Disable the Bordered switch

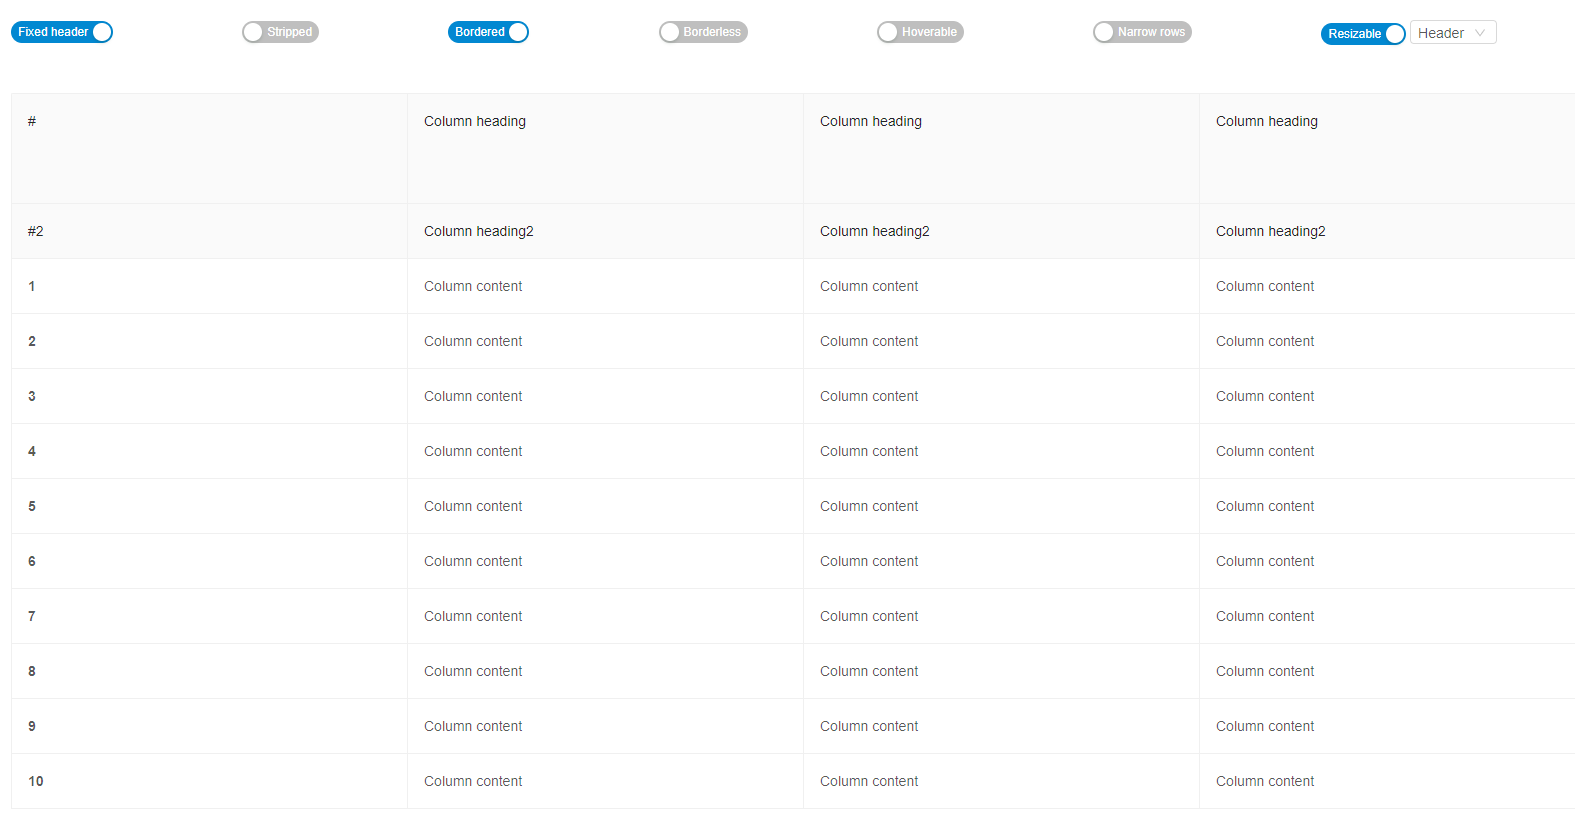[x=488, y=32]
